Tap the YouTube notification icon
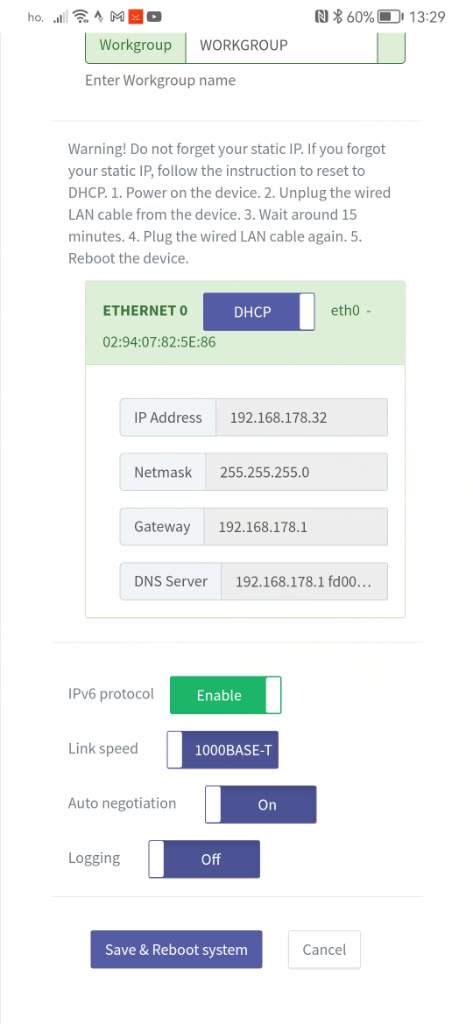The width and height of the screenshot is (473, 1024). [x=155, y=17]
